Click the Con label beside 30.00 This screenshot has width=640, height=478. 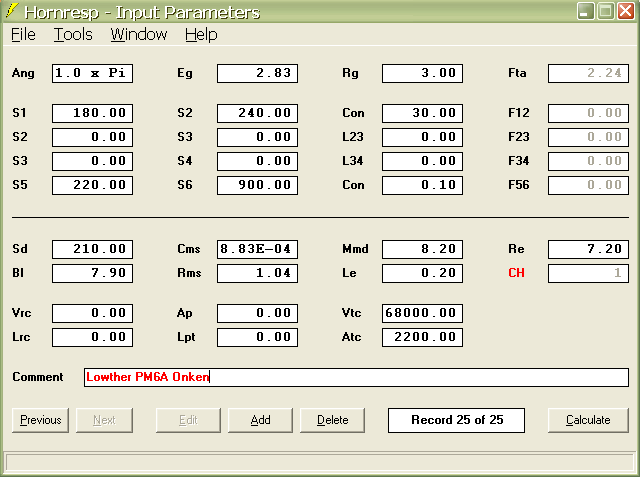(353, 113)
